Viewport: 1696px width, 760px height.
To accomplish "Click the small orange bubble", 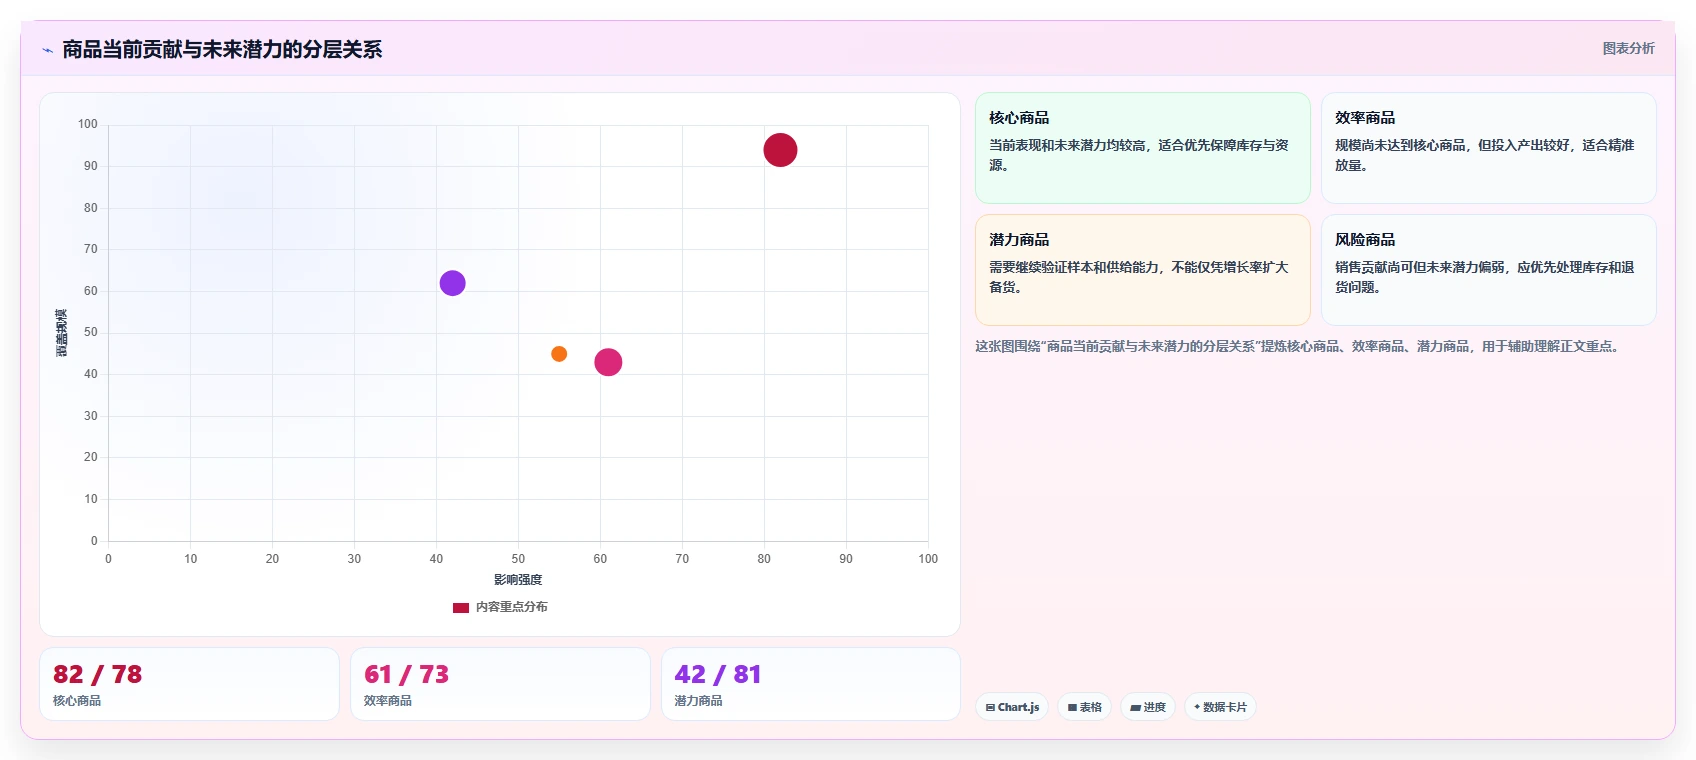I will [559, 354].
